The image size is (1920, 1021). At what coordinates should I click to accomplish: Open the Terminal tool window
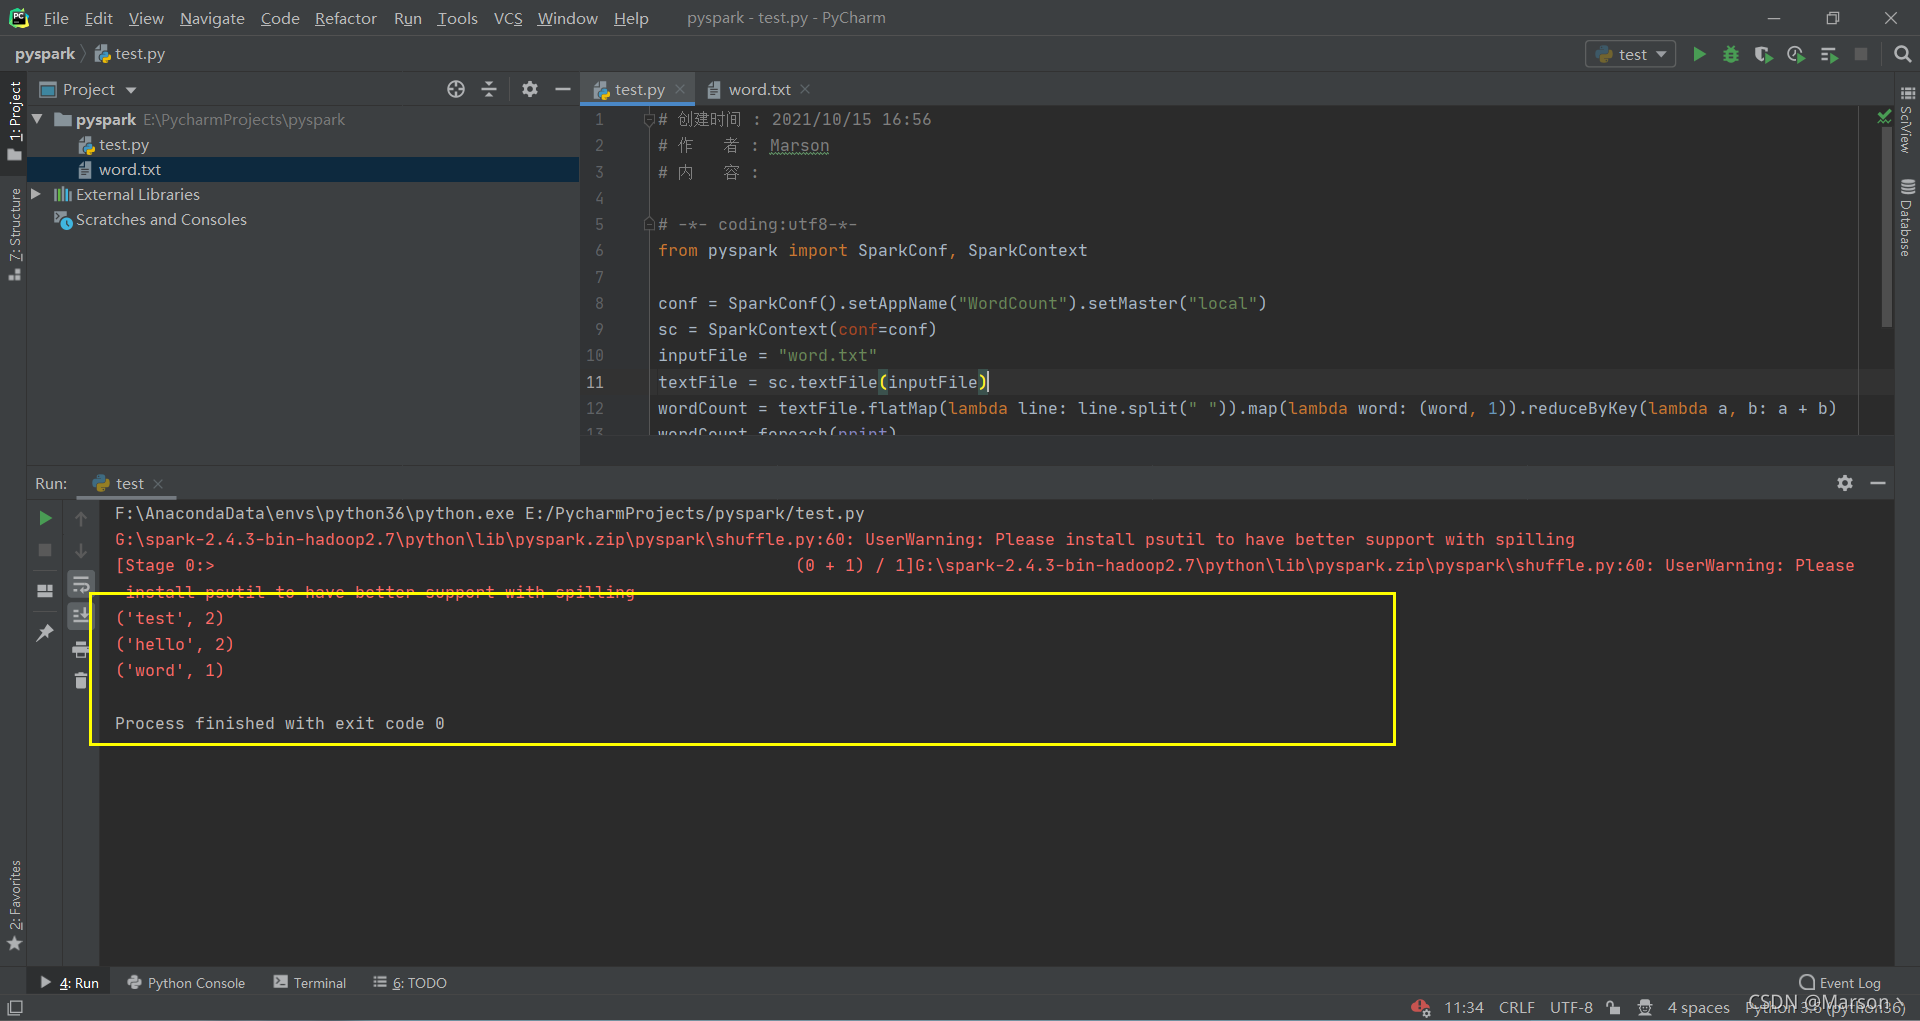pyautogui.click(x=310, y=983)
